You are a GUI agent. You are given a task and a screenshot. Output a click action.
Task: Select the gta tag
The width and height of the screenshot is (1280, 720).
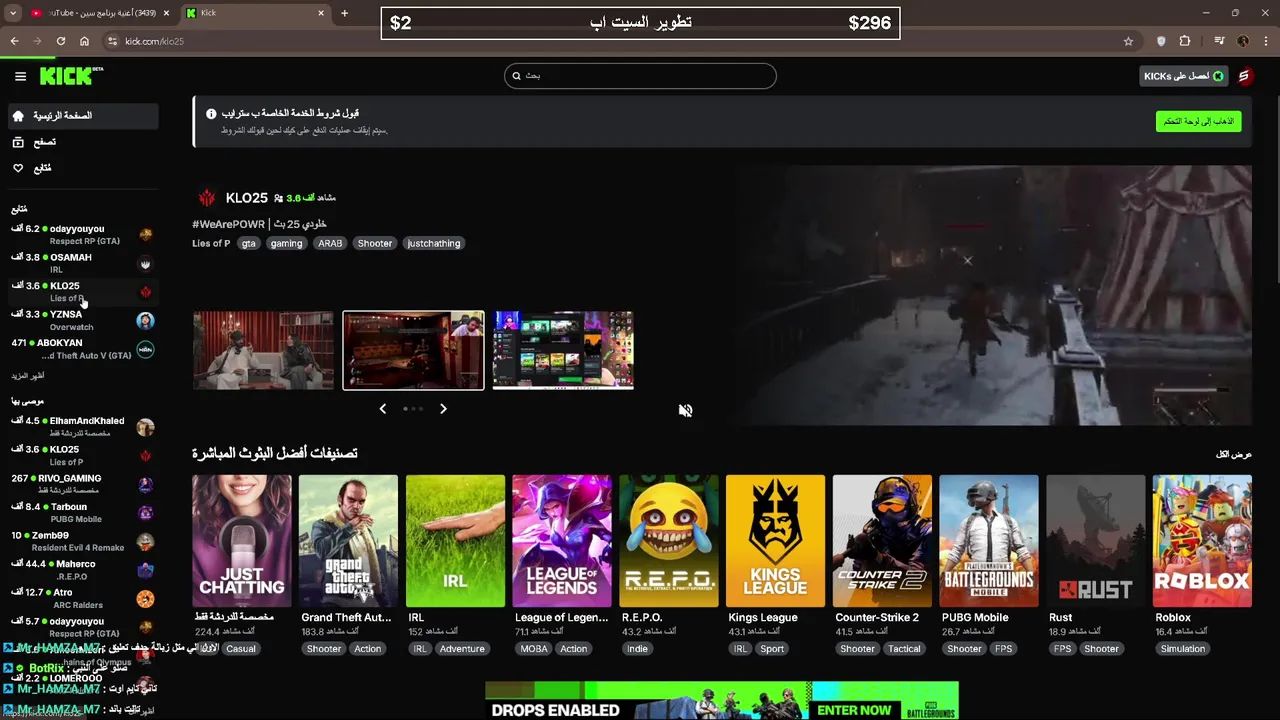248,243
